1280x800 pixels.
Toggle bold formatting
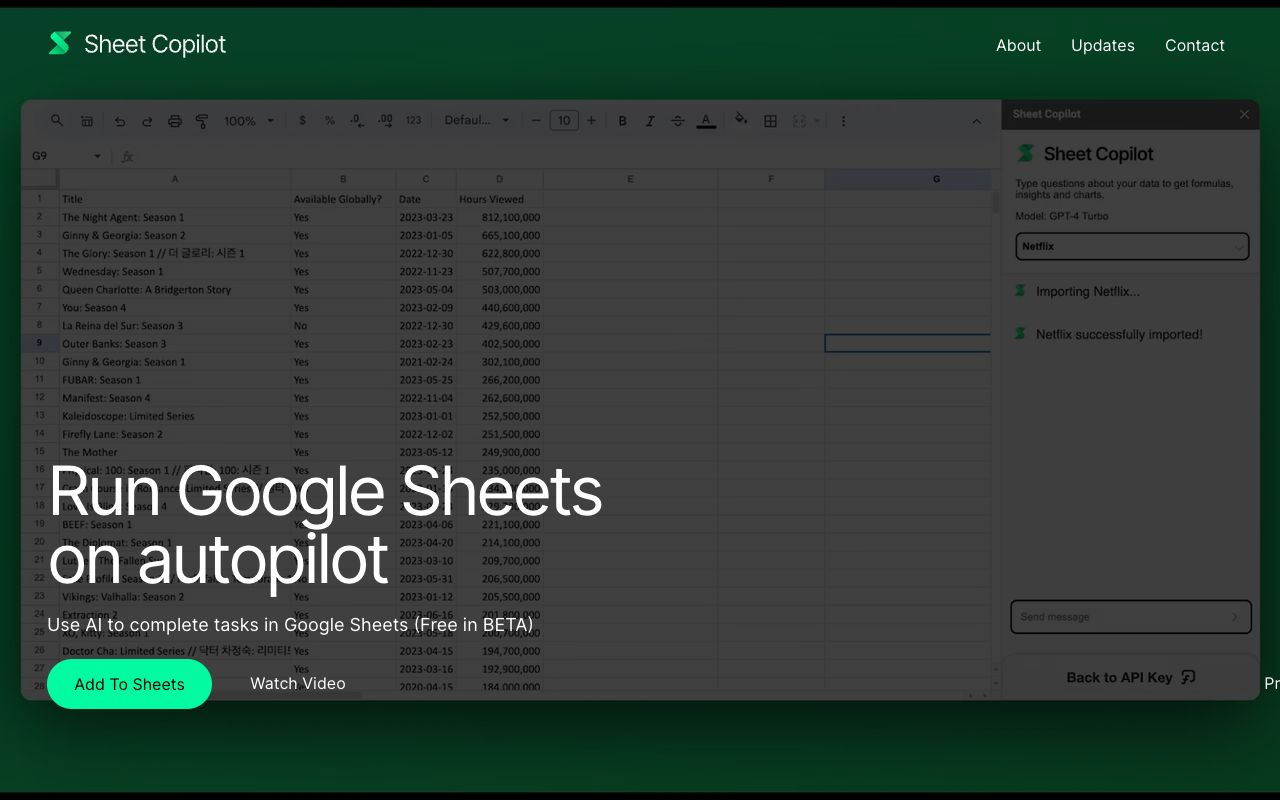(x=622, y=121)
